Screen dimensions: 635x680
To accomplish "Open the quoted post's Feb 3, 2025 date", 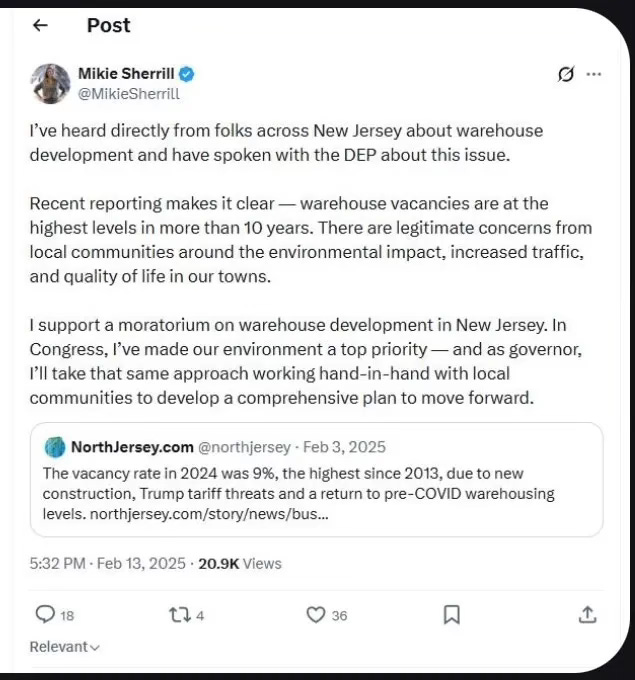I will (x=344, y=447).
